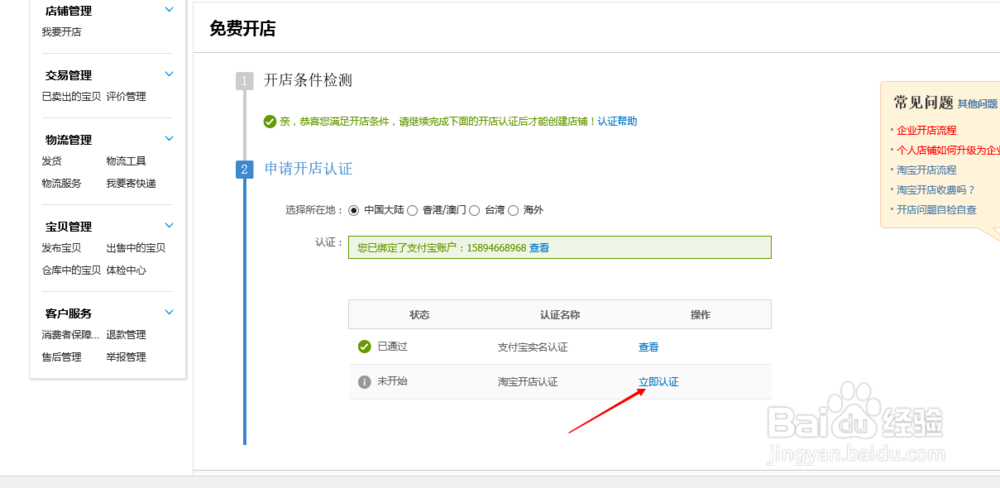Click the 操作 column header
The width and height of the screenshot is (1000, 488).
(x=700, y=315)
